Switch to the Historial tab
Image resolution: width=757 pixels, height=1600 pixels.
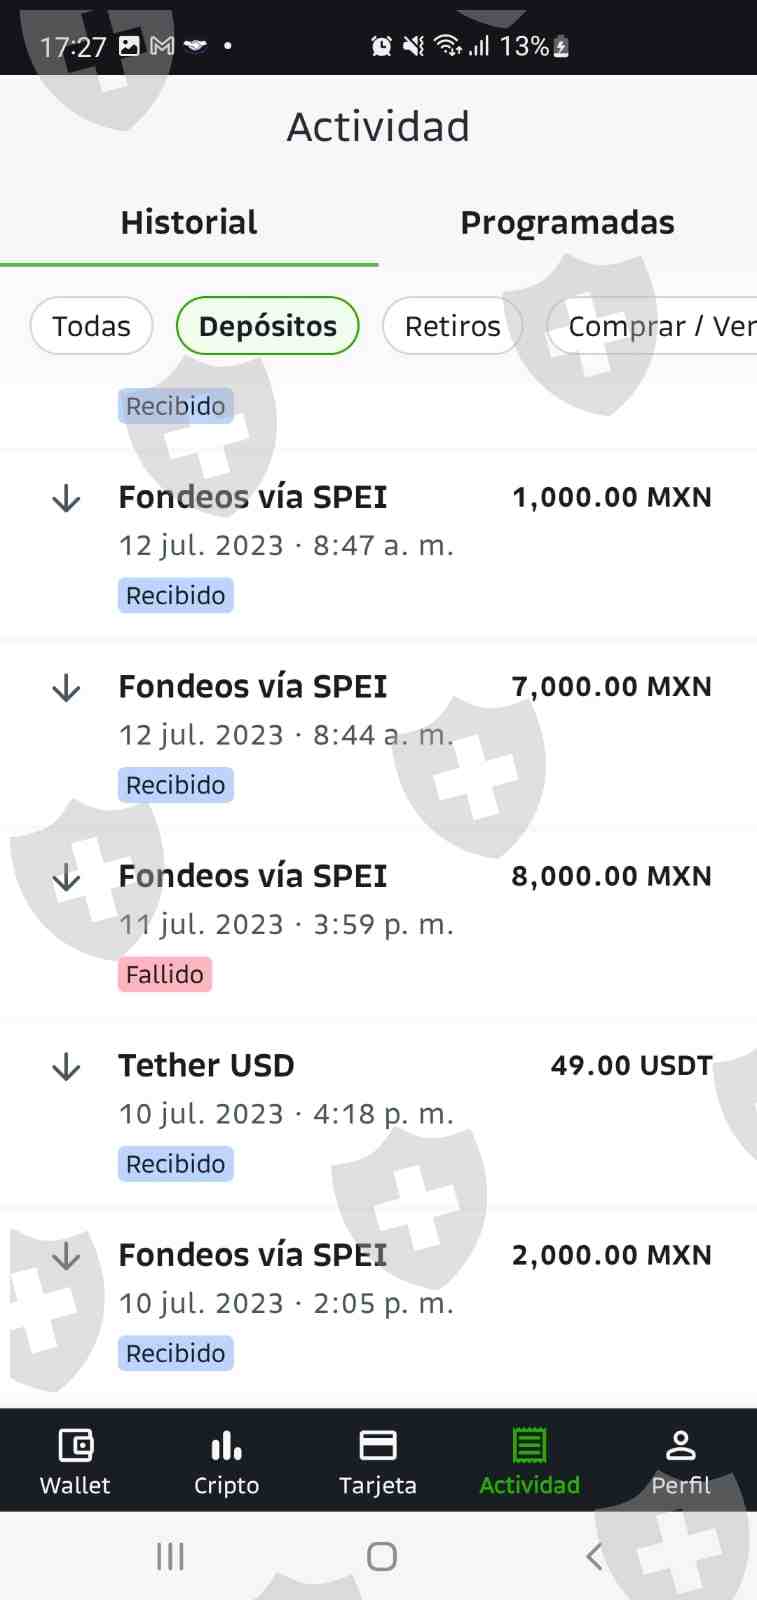pos(189,222)
